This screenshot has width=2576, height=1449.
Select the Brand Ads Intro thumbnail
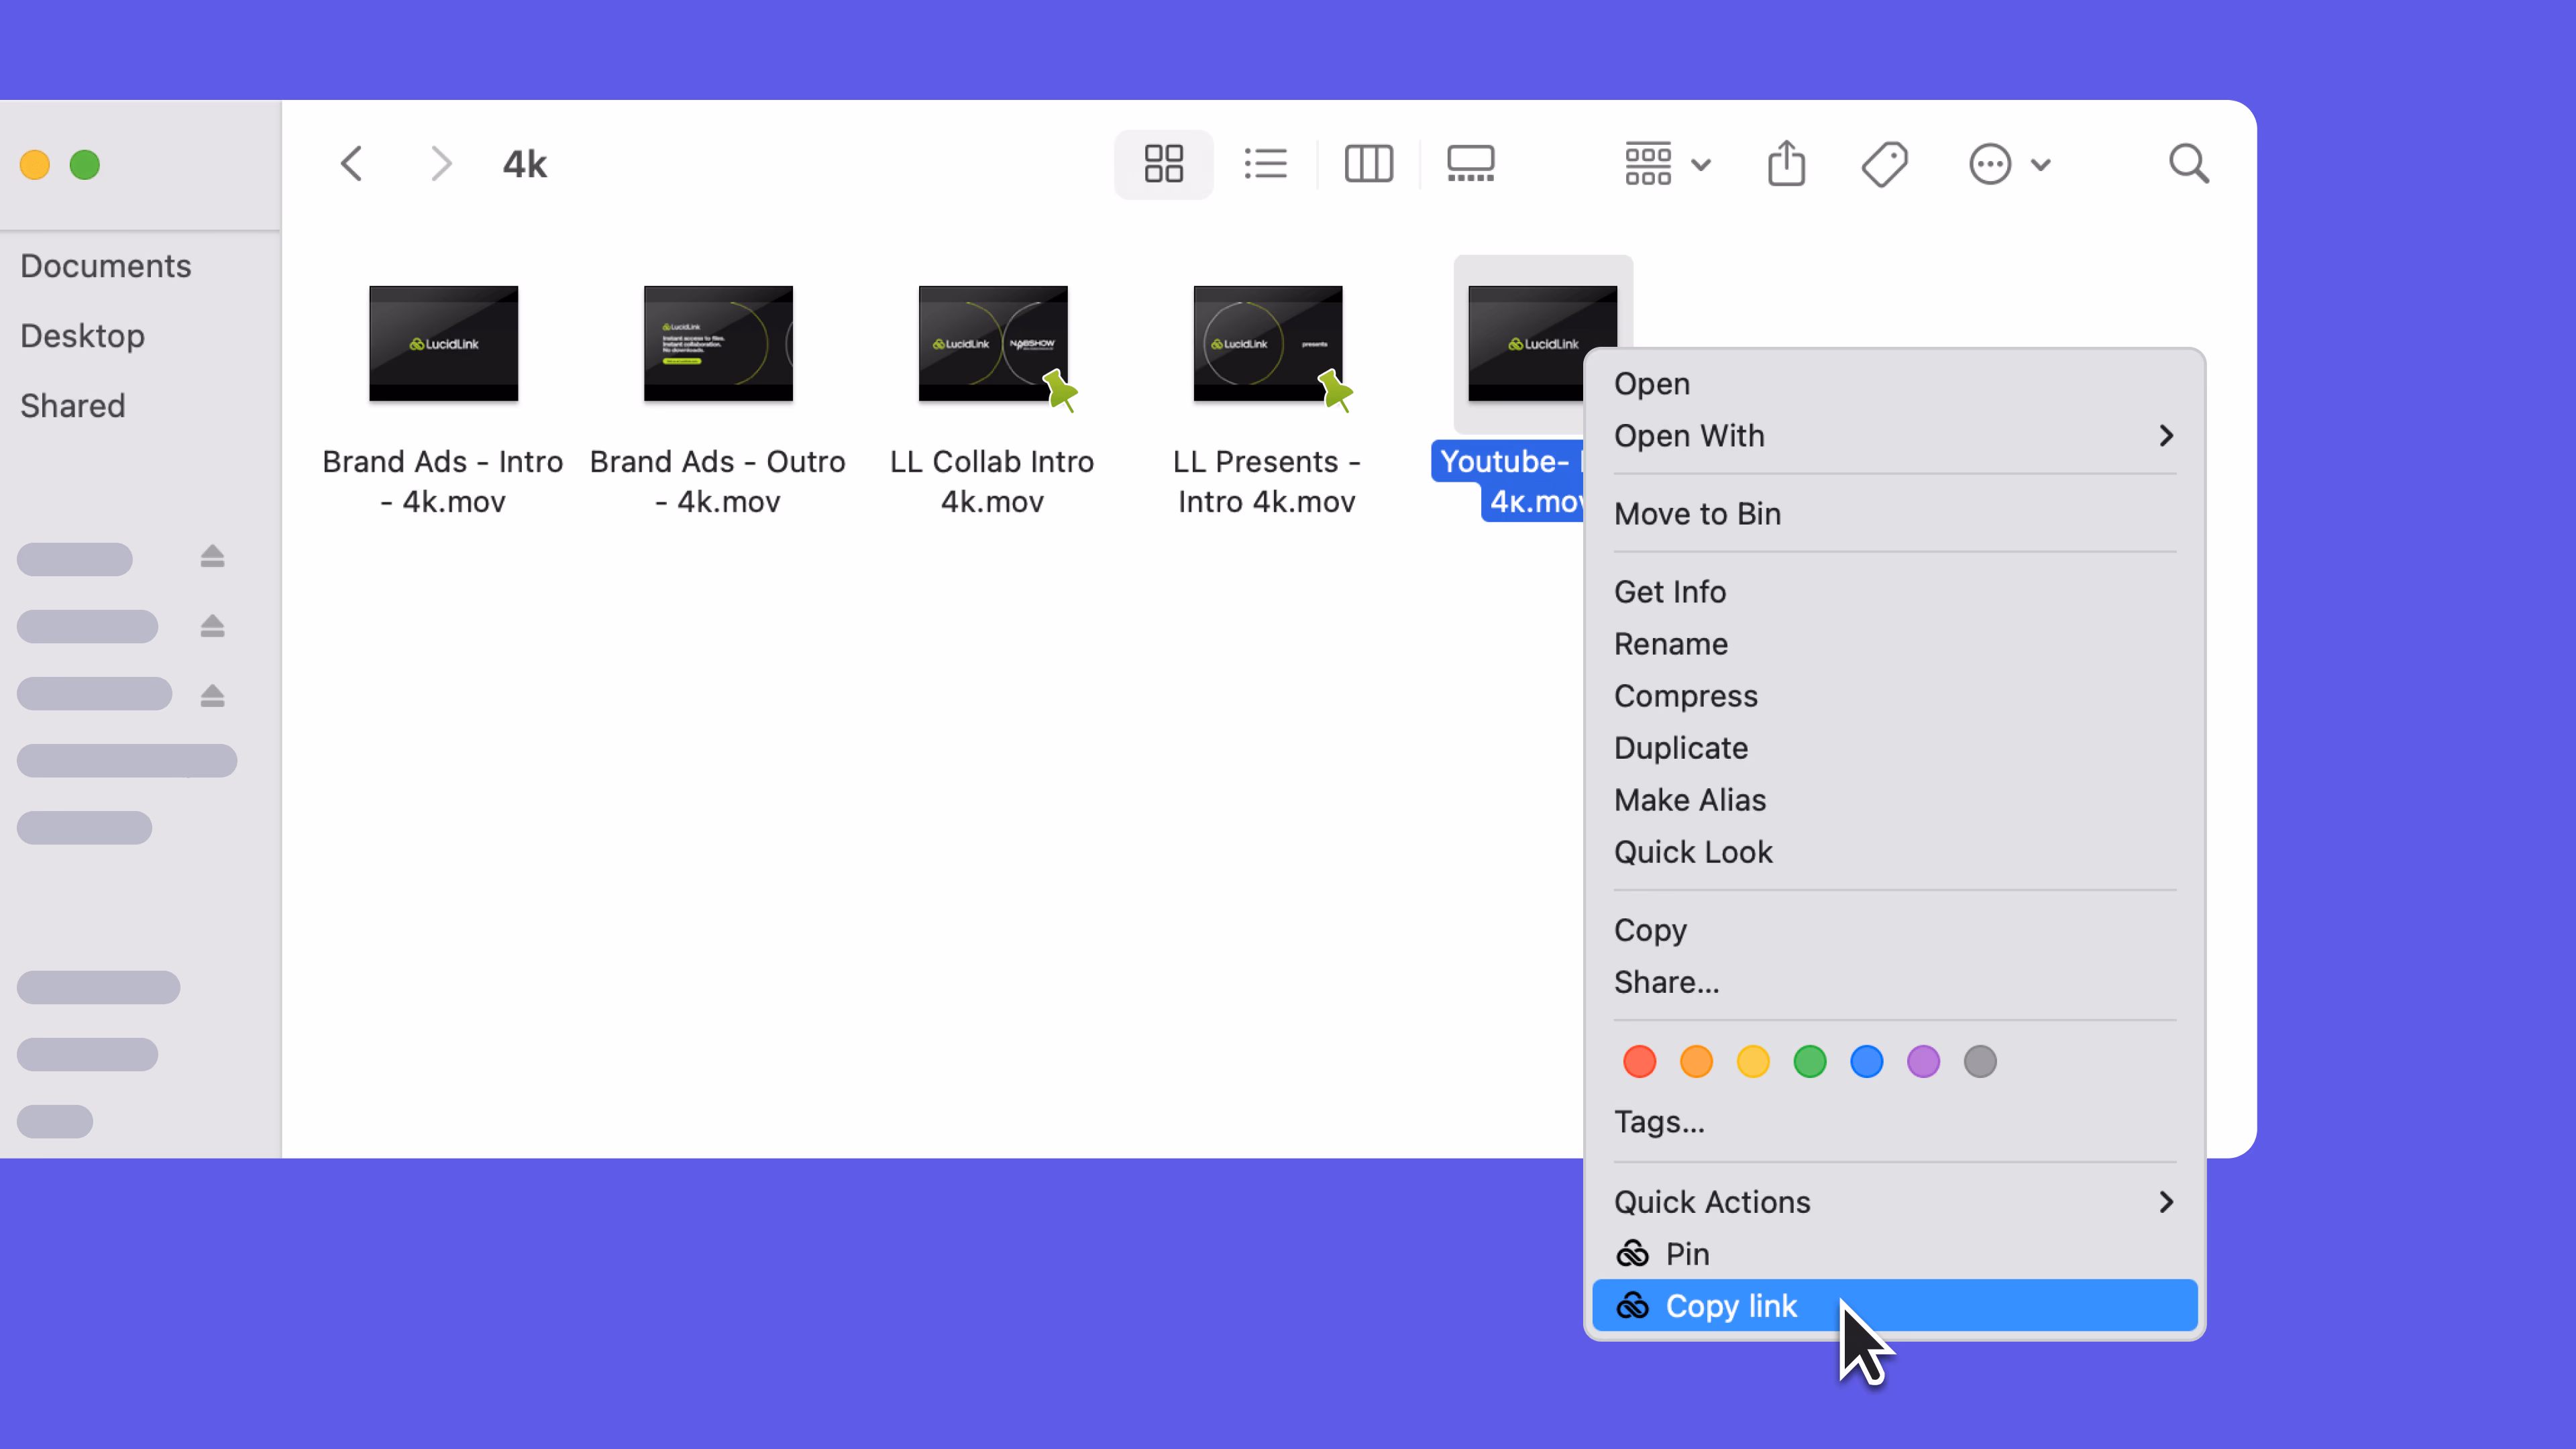pyautogui.click(x=442, y=342)
